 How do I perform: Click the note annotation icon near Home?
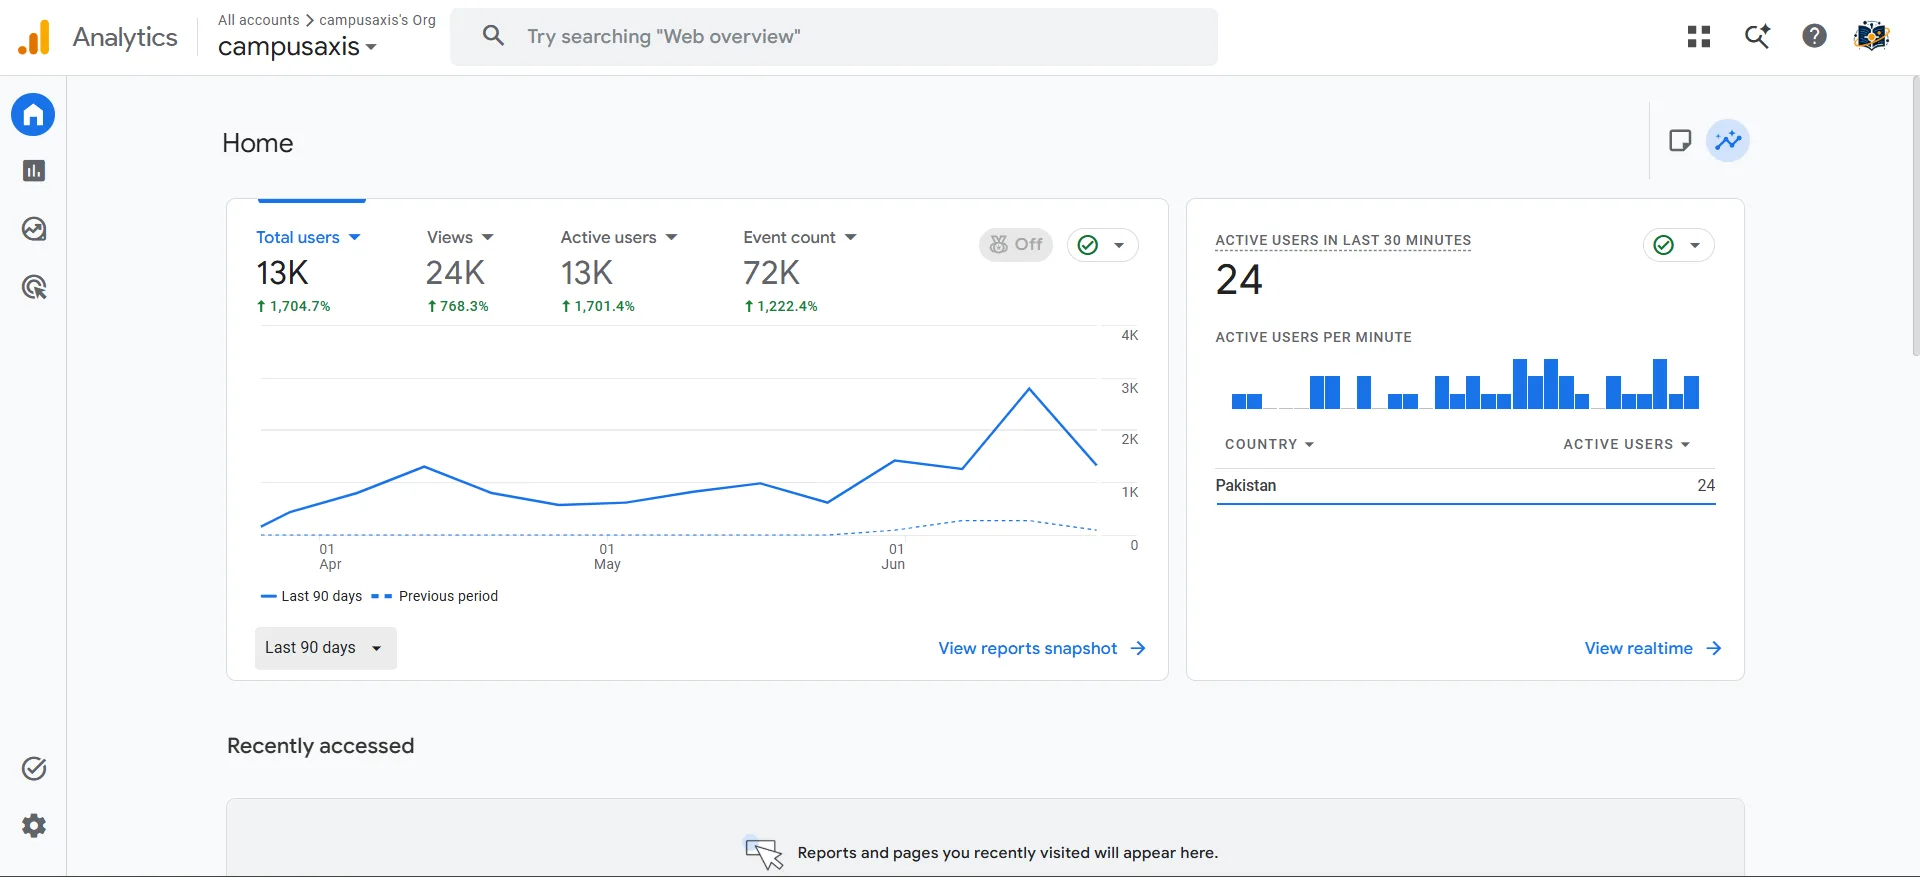coord(1680,141)
